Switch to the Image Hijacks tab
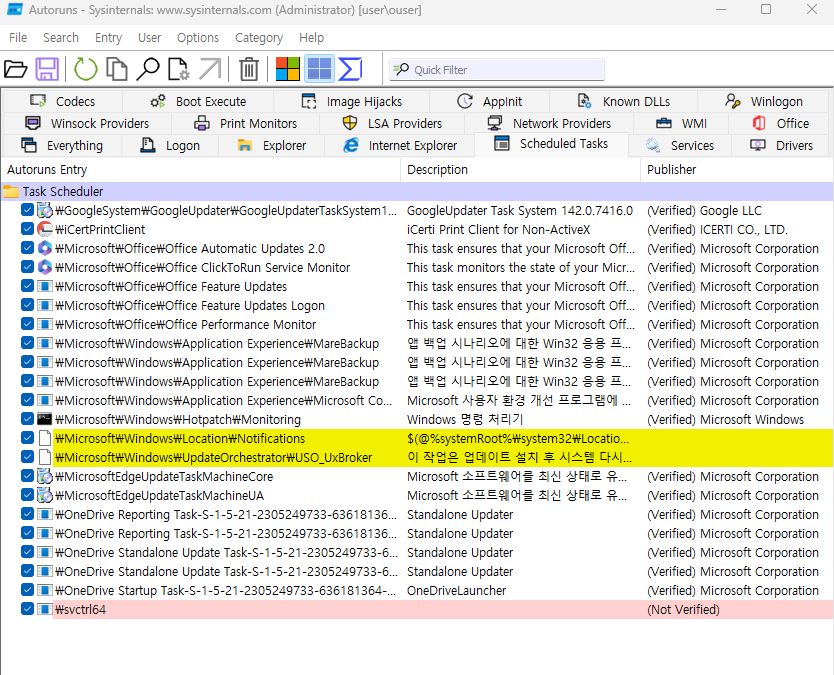This screenshot has width=834, height=675. [x=351, y=101]
